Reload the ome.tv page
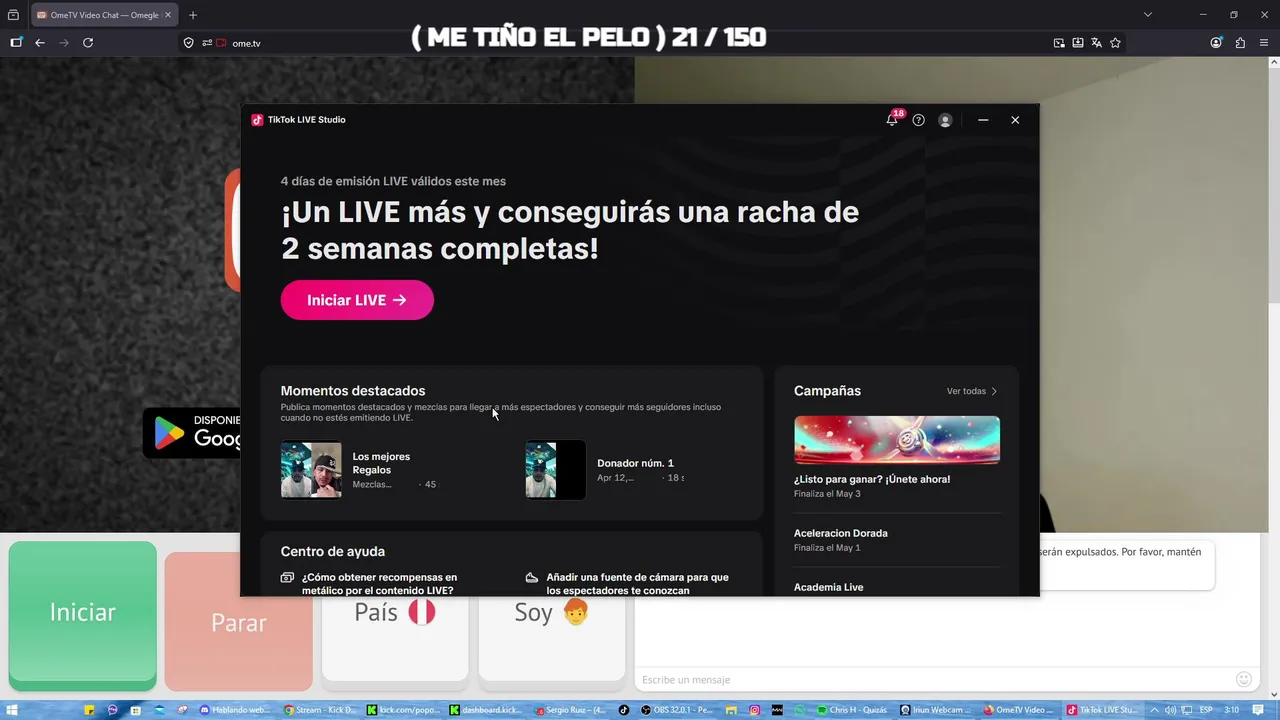 pos(88,43)
